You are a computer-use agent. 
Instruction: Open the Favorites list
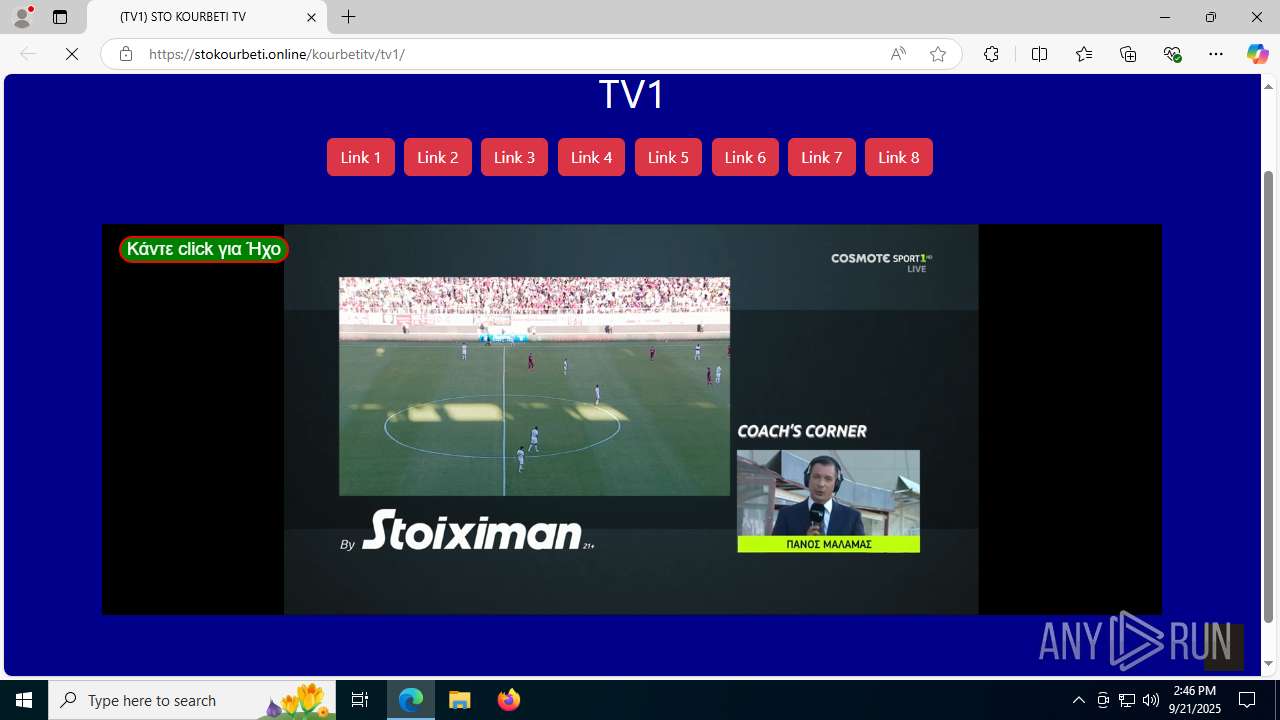pyautogui.click(x=1084, y=54)
